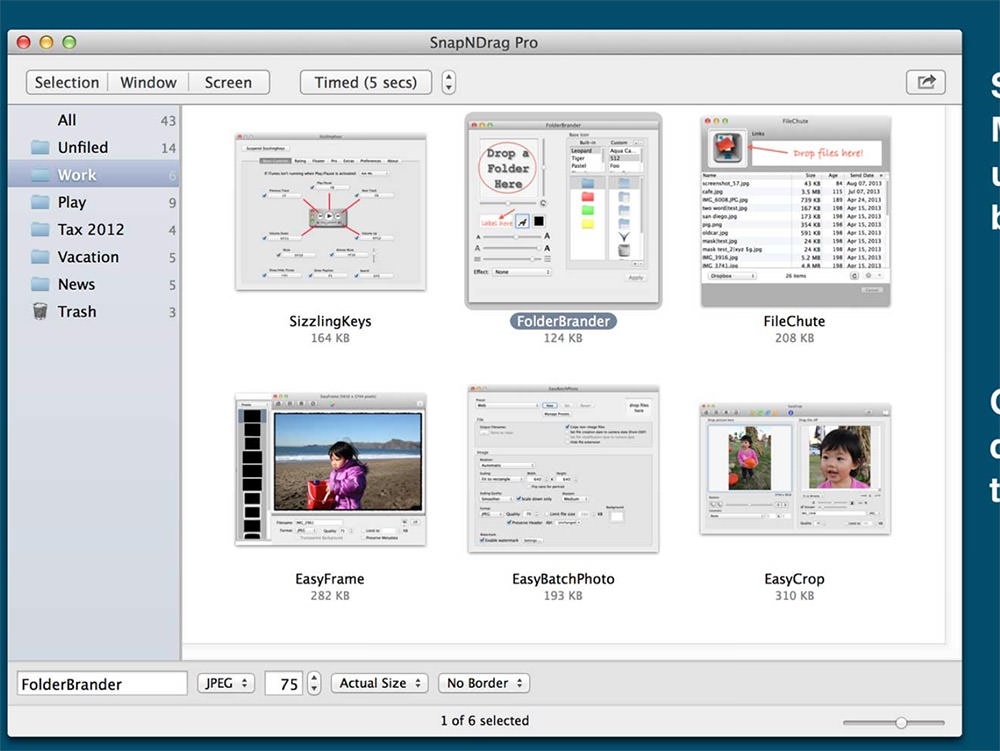Click the Share export icon button
The width and height of the screenshot is (1000, 751).
click(x=925, y=82)
